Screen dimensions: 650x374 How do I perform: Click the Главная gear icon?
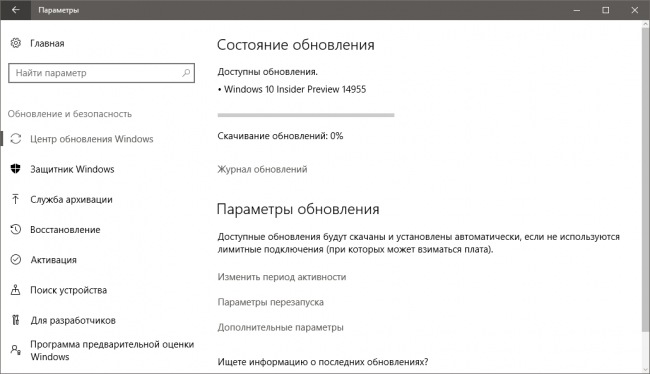tap(16, 43)
